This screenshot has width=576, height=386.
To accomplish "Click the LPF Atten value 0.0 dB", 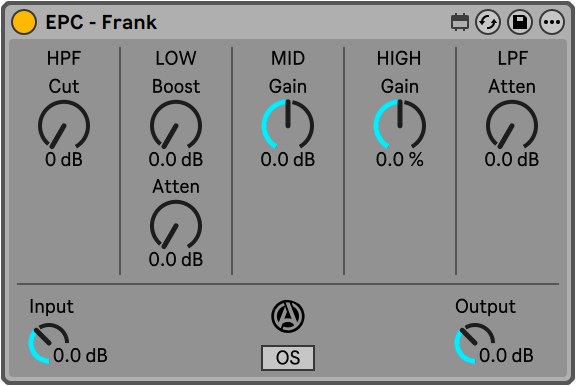I will 512,159.
